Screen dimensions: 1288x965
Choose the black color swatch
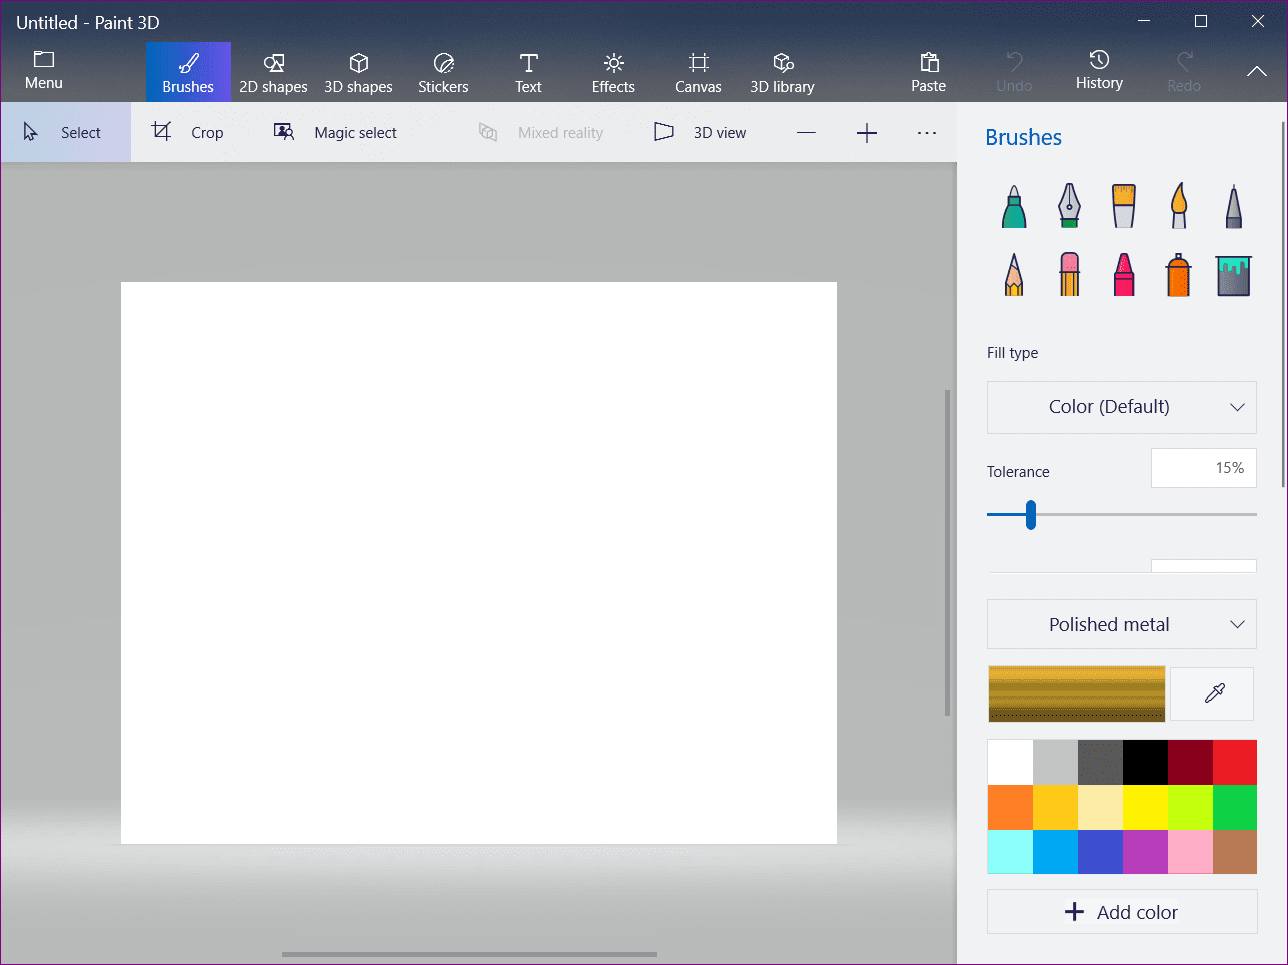(1145, 762)
